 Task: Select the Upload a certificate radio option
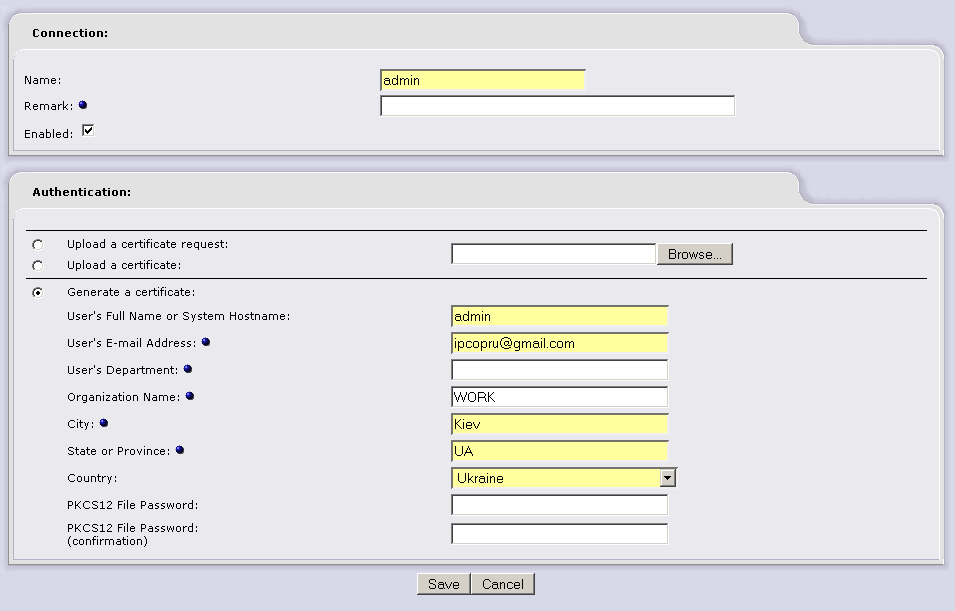[x=38, y=266]
